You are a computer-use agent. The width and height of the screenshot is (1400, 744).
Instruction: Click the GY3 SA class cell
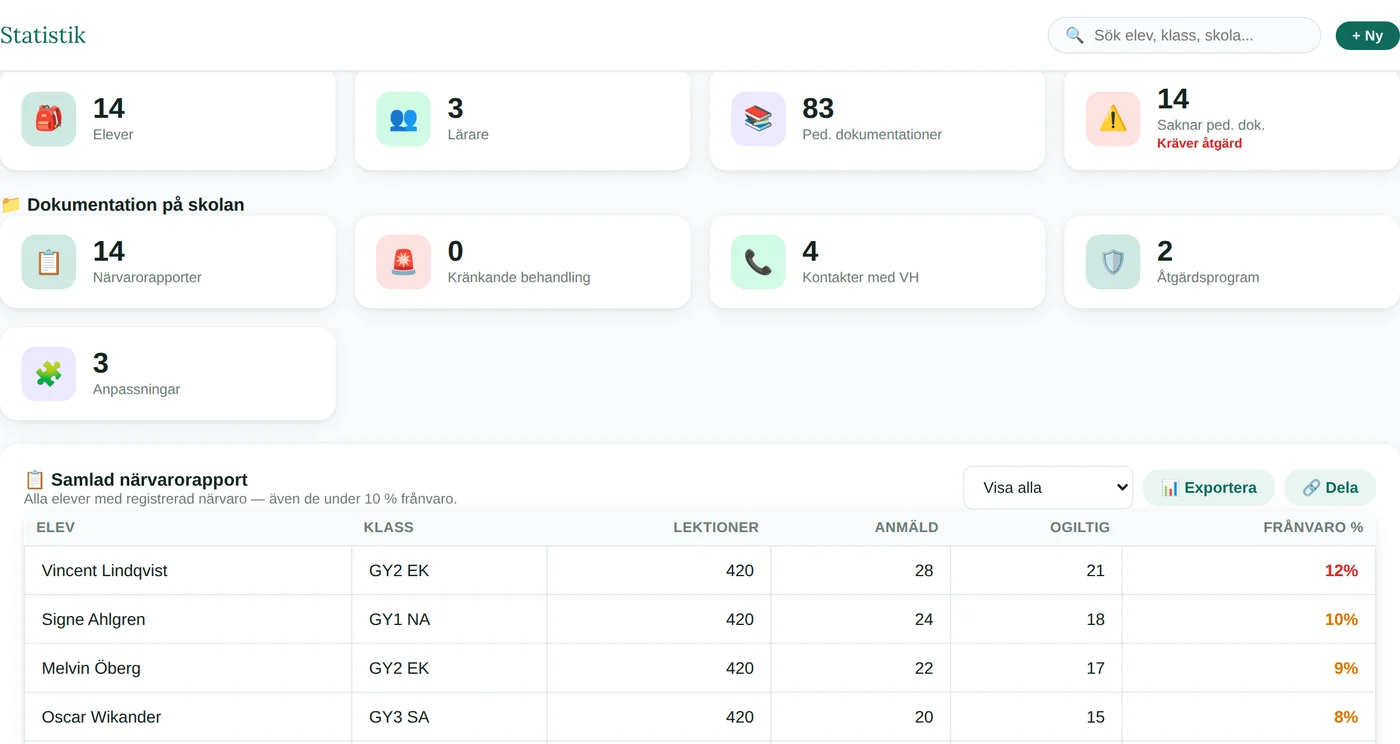click(x=449, y=717)
